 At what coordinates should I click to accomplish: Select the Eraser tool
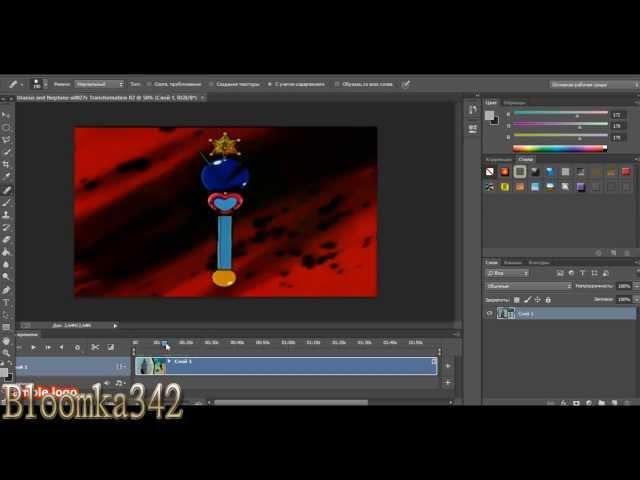[6, 240]
